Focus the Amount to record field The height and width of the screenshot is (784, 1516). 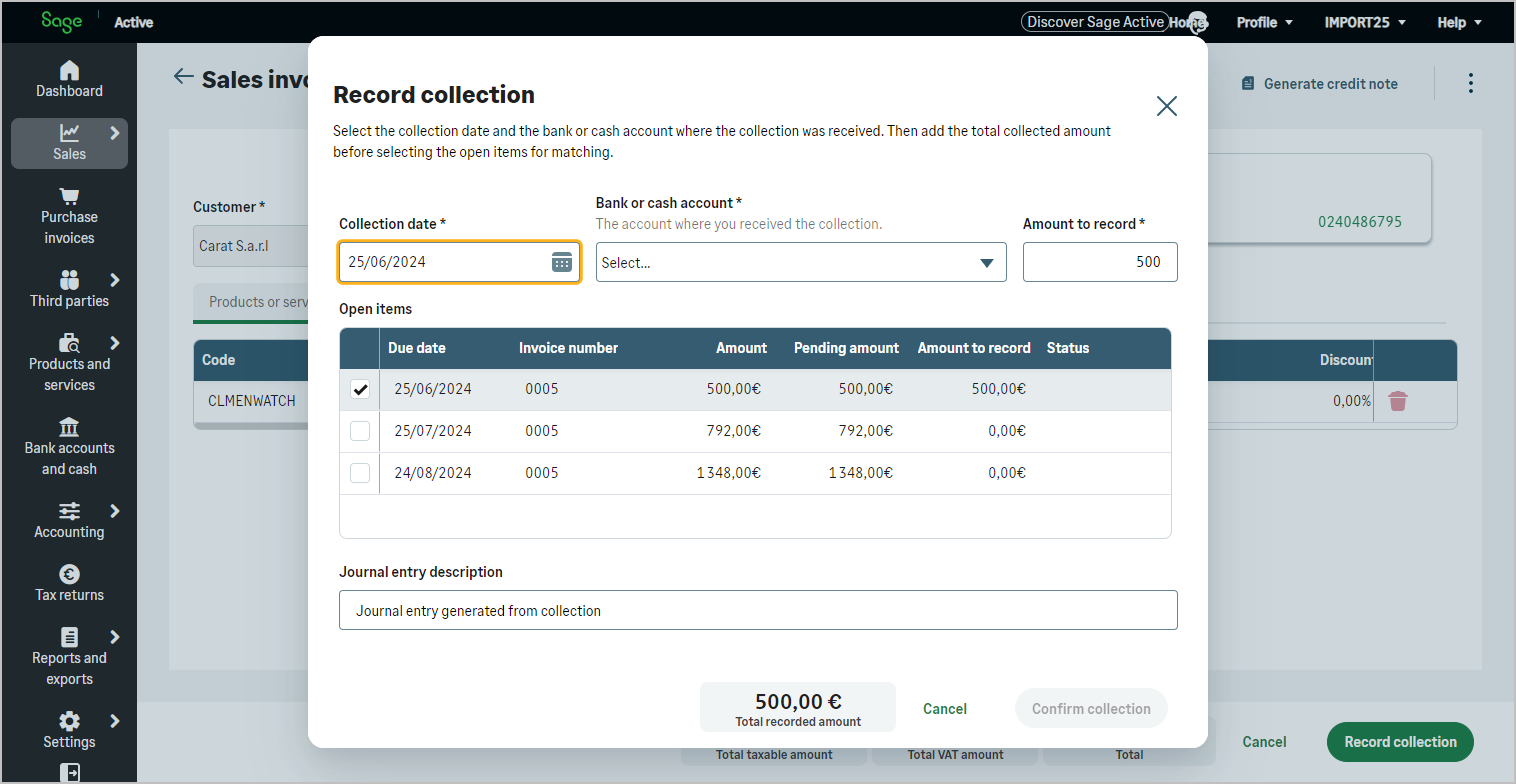1100,262
